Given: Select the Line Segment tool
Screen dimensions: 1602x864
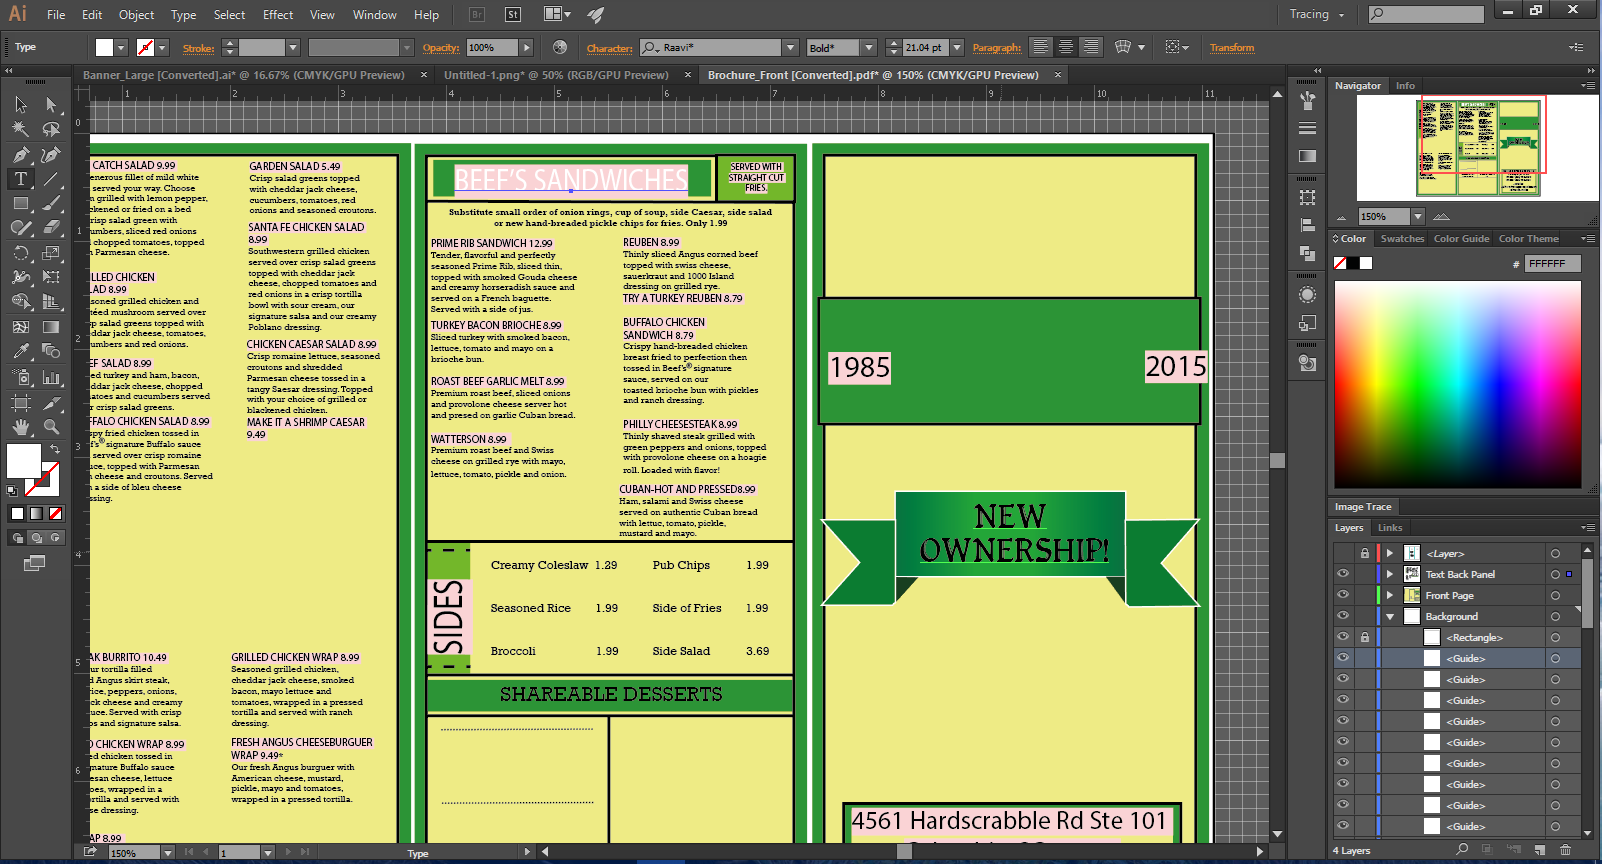Looking at the screenshot, I should coord(51,179).
